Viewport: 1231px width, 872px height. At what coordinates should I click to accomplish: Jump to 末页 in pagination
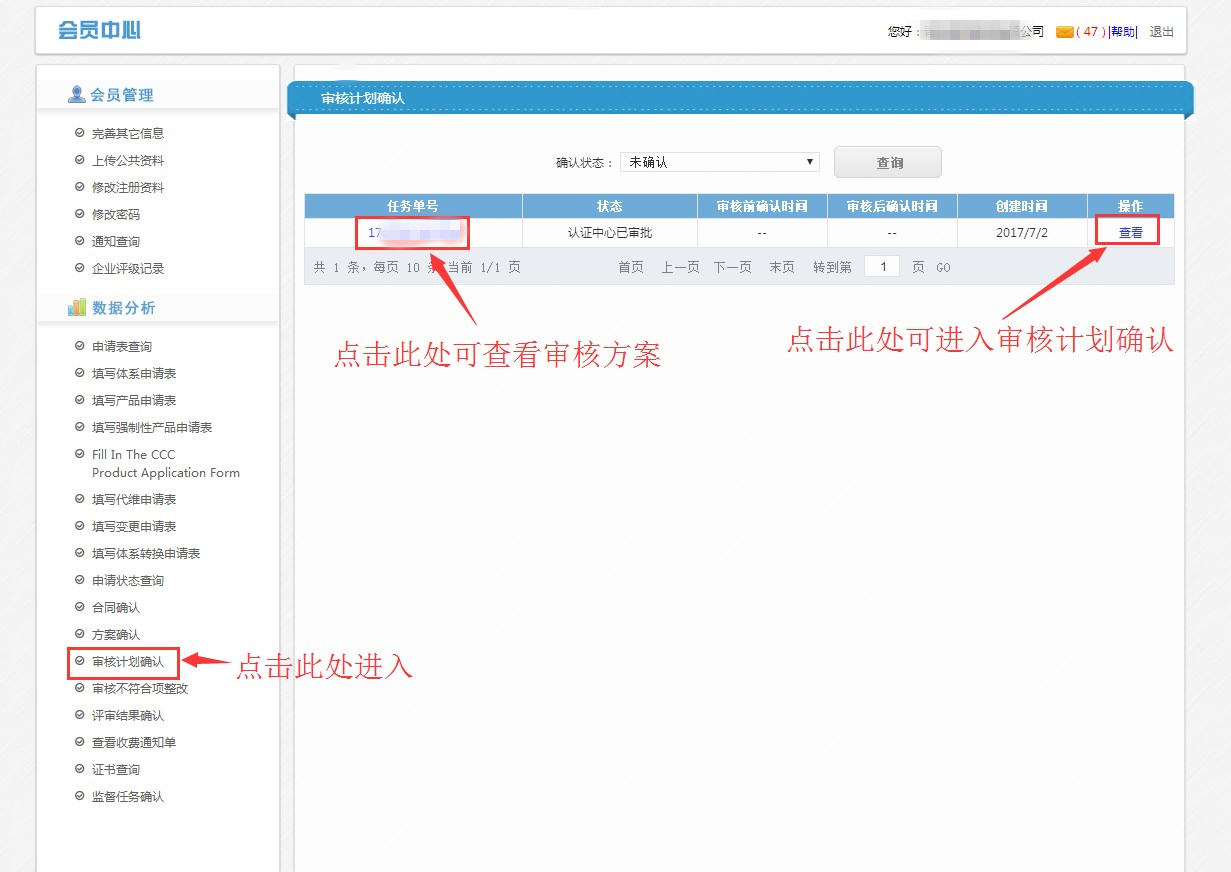782,267
